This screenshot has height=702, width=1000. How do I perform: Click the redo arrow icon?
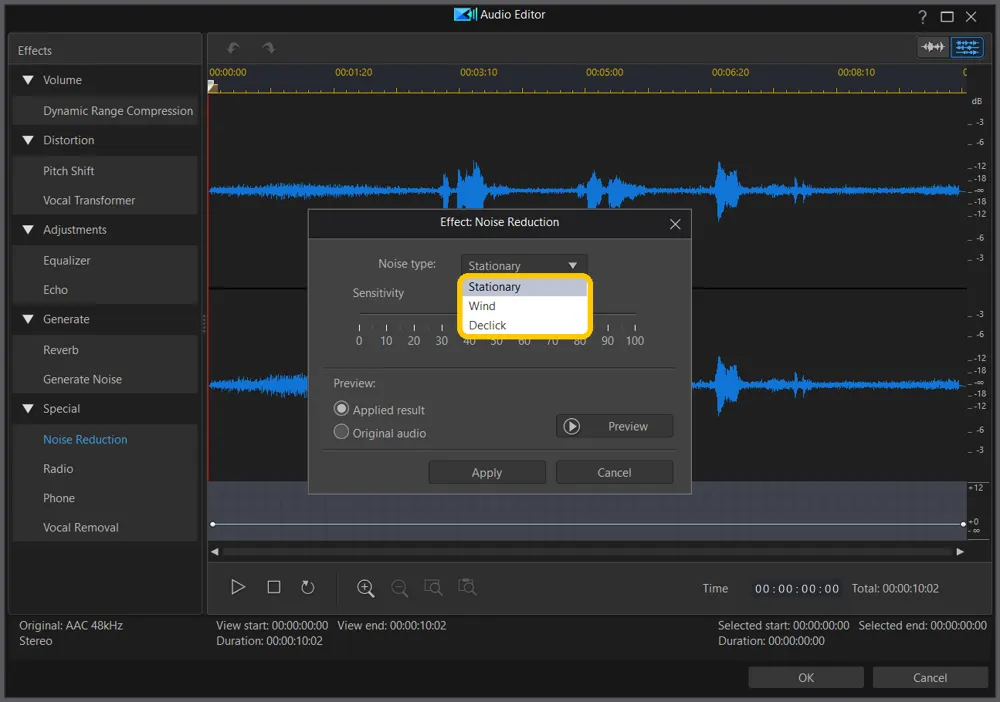click(x=268, y=48)
